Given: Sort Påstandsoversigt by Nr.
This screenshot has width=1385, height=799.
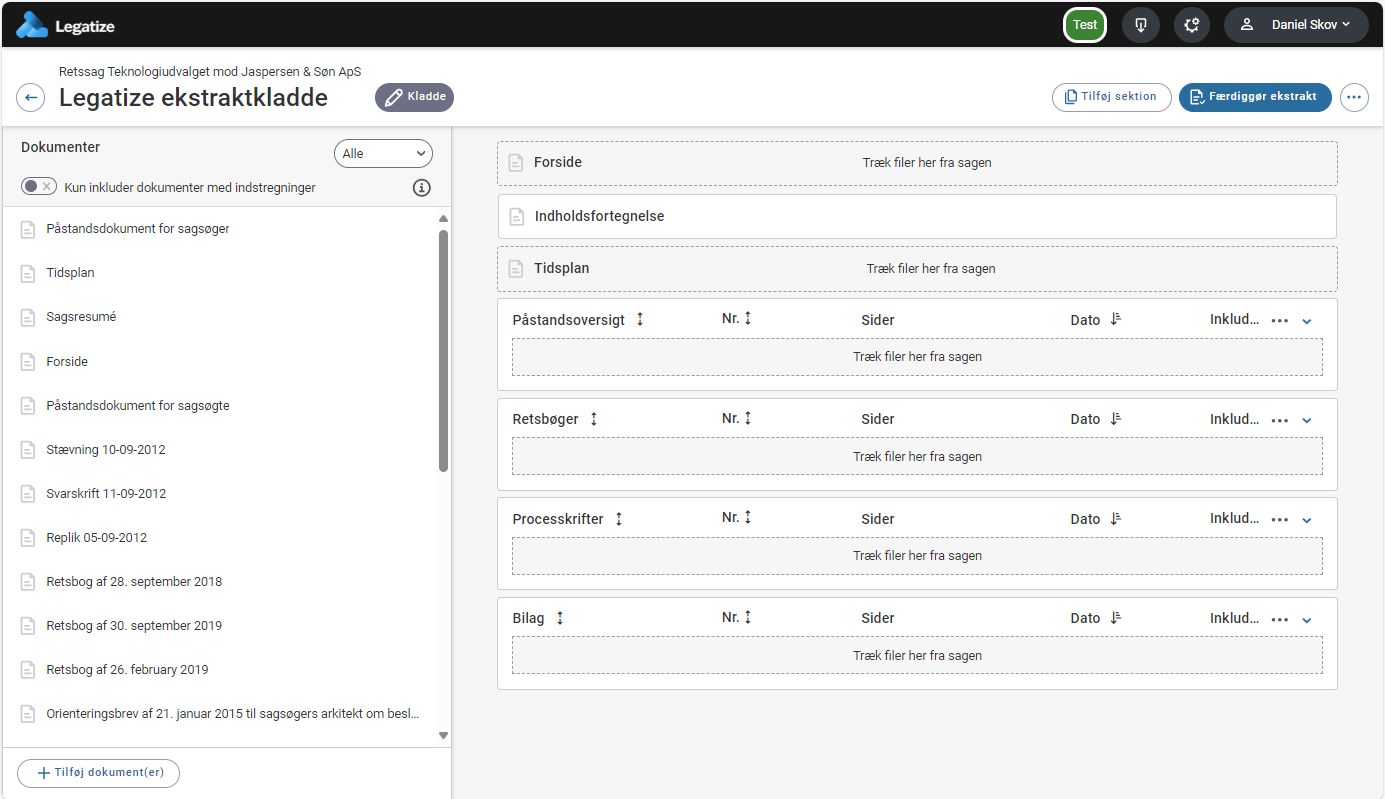Looking at the screenshot, I should point(747,318).
